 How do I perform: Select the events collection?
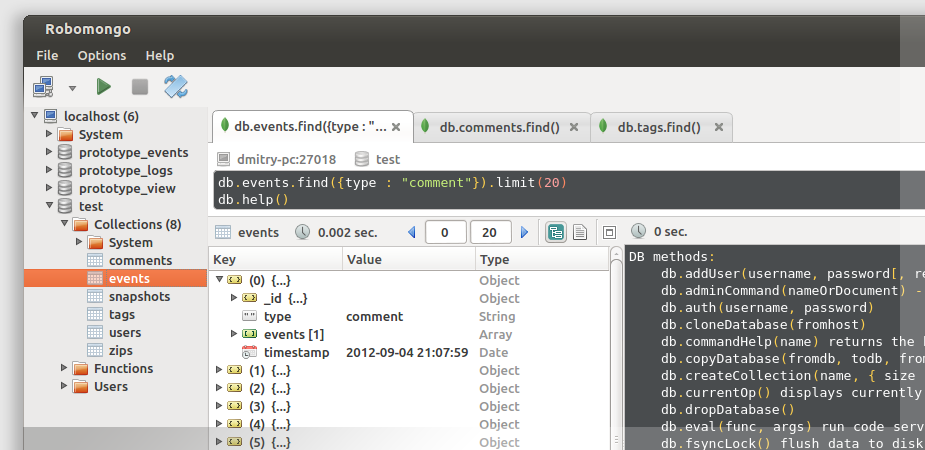(129, 278)
